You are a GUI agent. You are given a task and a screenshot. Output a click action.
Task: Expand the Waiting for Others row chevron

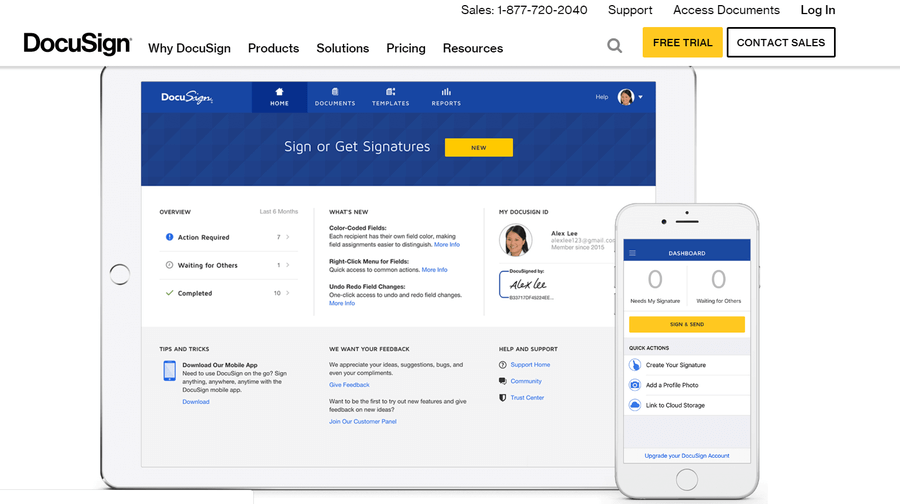288,265
